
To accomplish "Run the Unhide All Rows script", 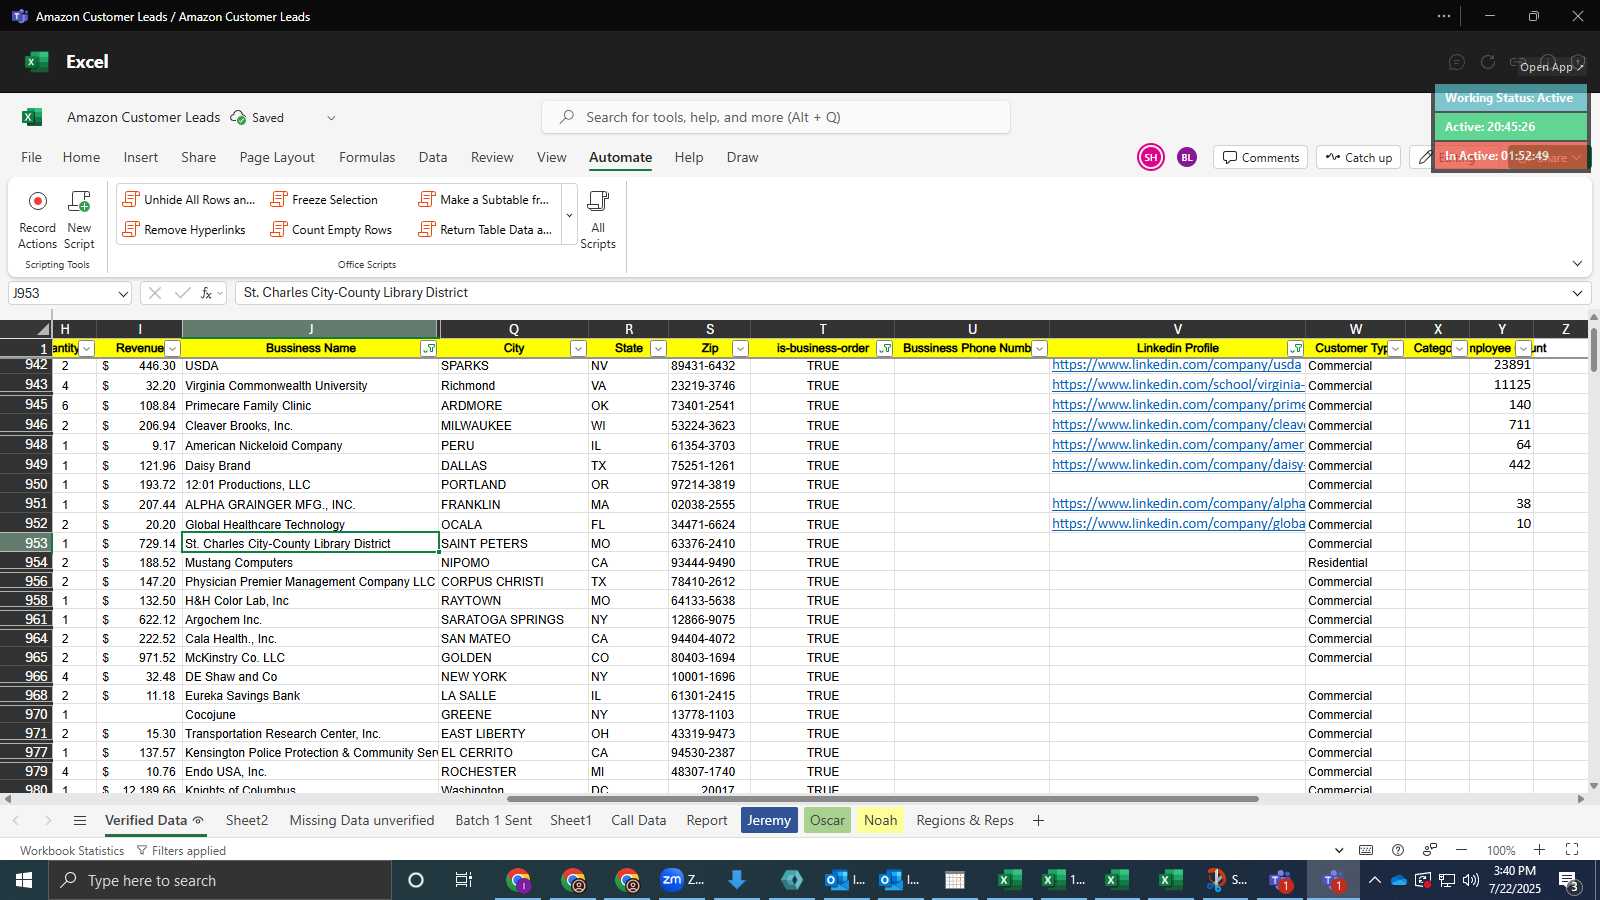I will [x=188, y=200].
